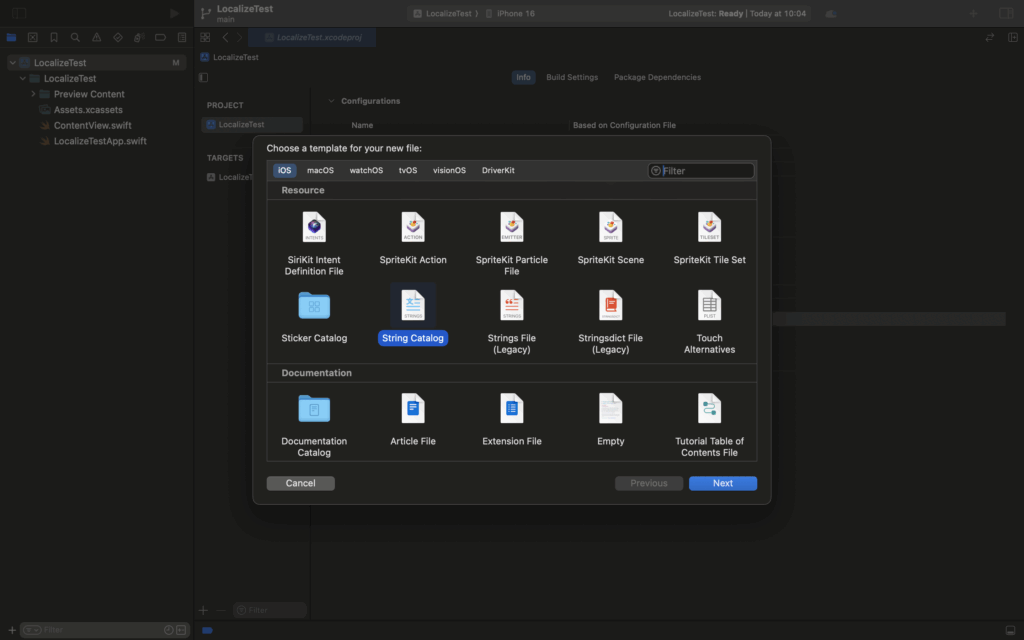Open the Build Settings tab
Viewport: 1024px width, 640px height.
click(x=571, y=77)
